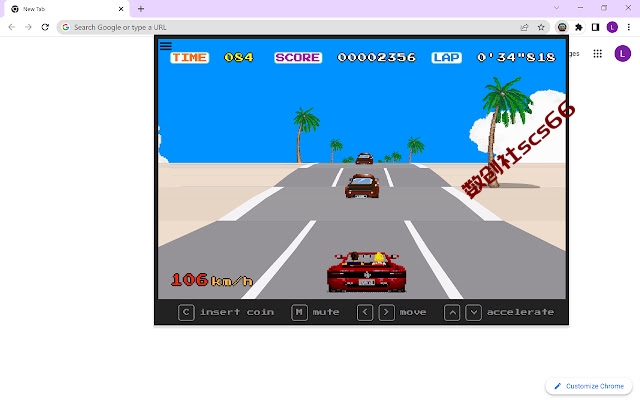Open the Extensions puzzle piece menu
The image size is (640, 400).
click(x=579, y=27)
